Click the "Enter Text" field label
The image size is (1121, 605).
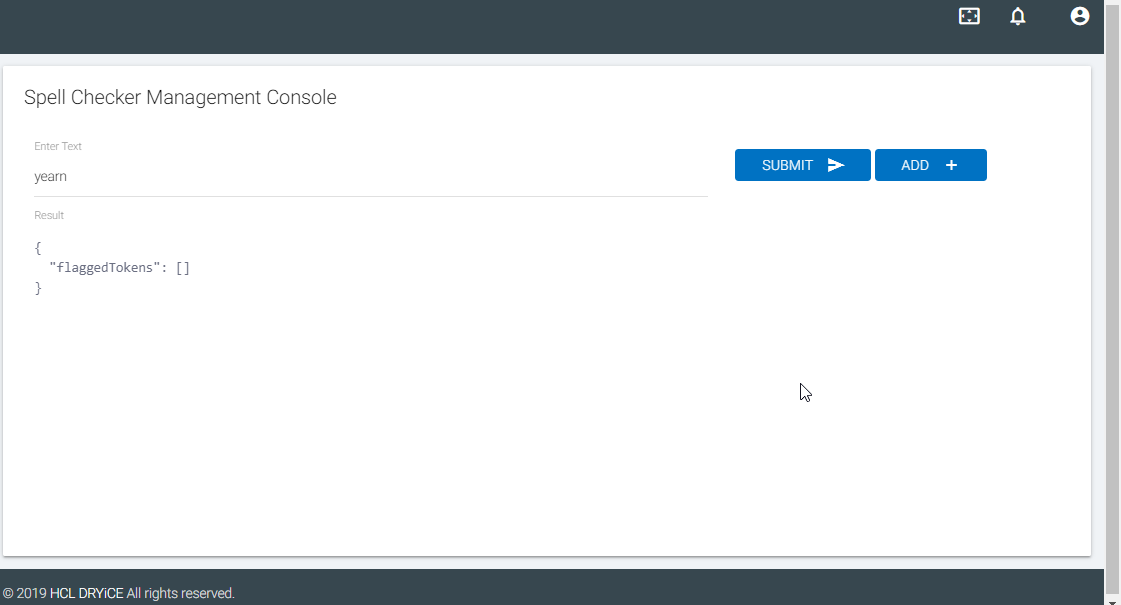(58, 146)
